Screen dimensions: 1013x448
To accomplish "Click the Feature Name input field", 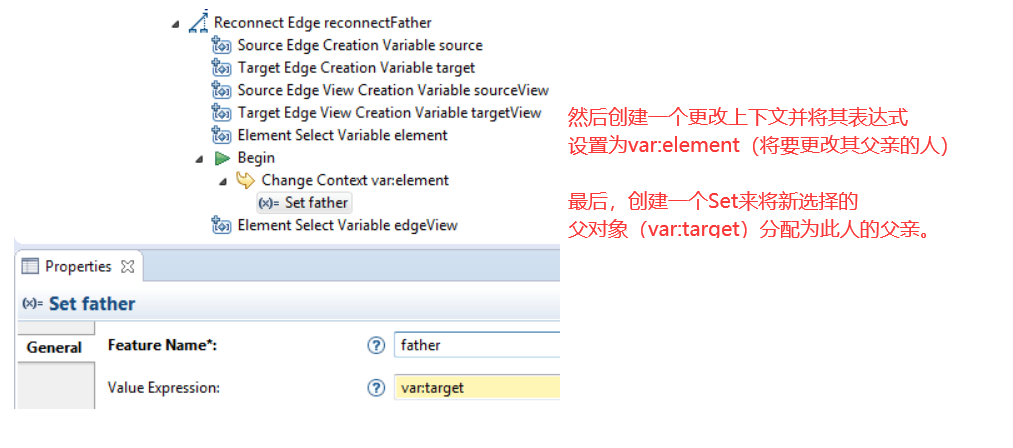I will 476,345.
